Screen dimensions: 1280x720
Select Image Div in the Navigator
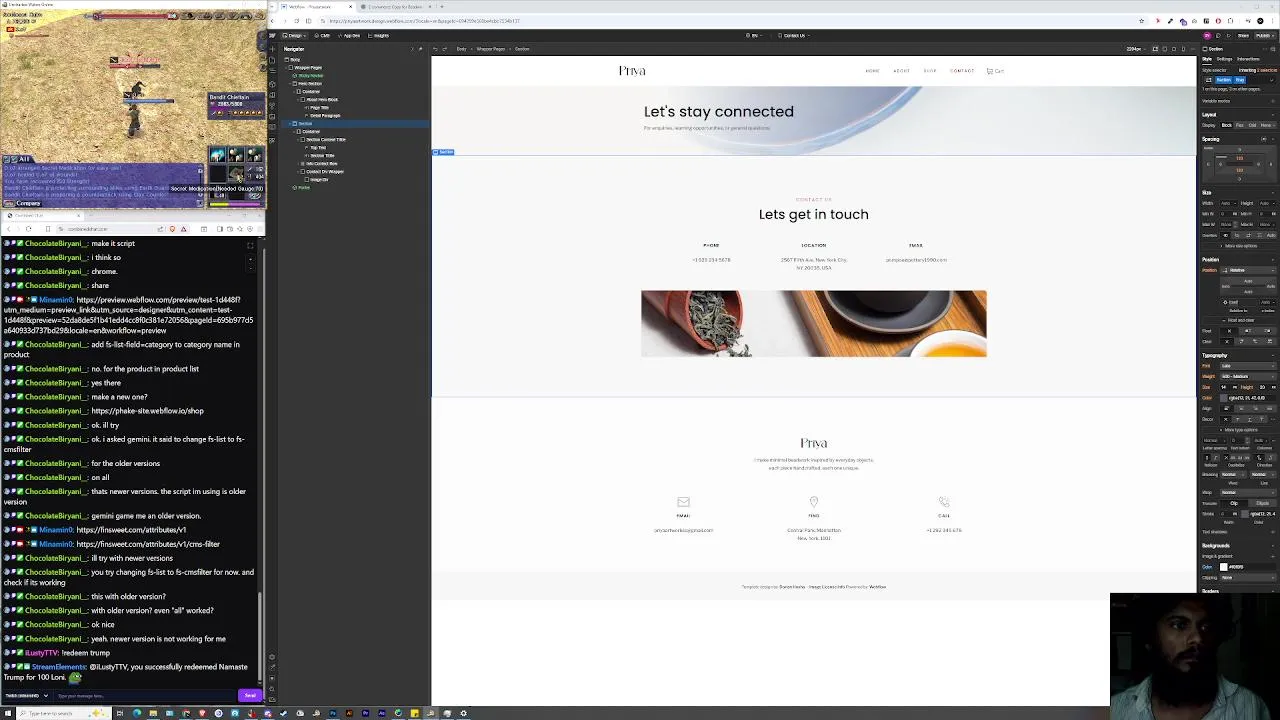tap(317, 180)
